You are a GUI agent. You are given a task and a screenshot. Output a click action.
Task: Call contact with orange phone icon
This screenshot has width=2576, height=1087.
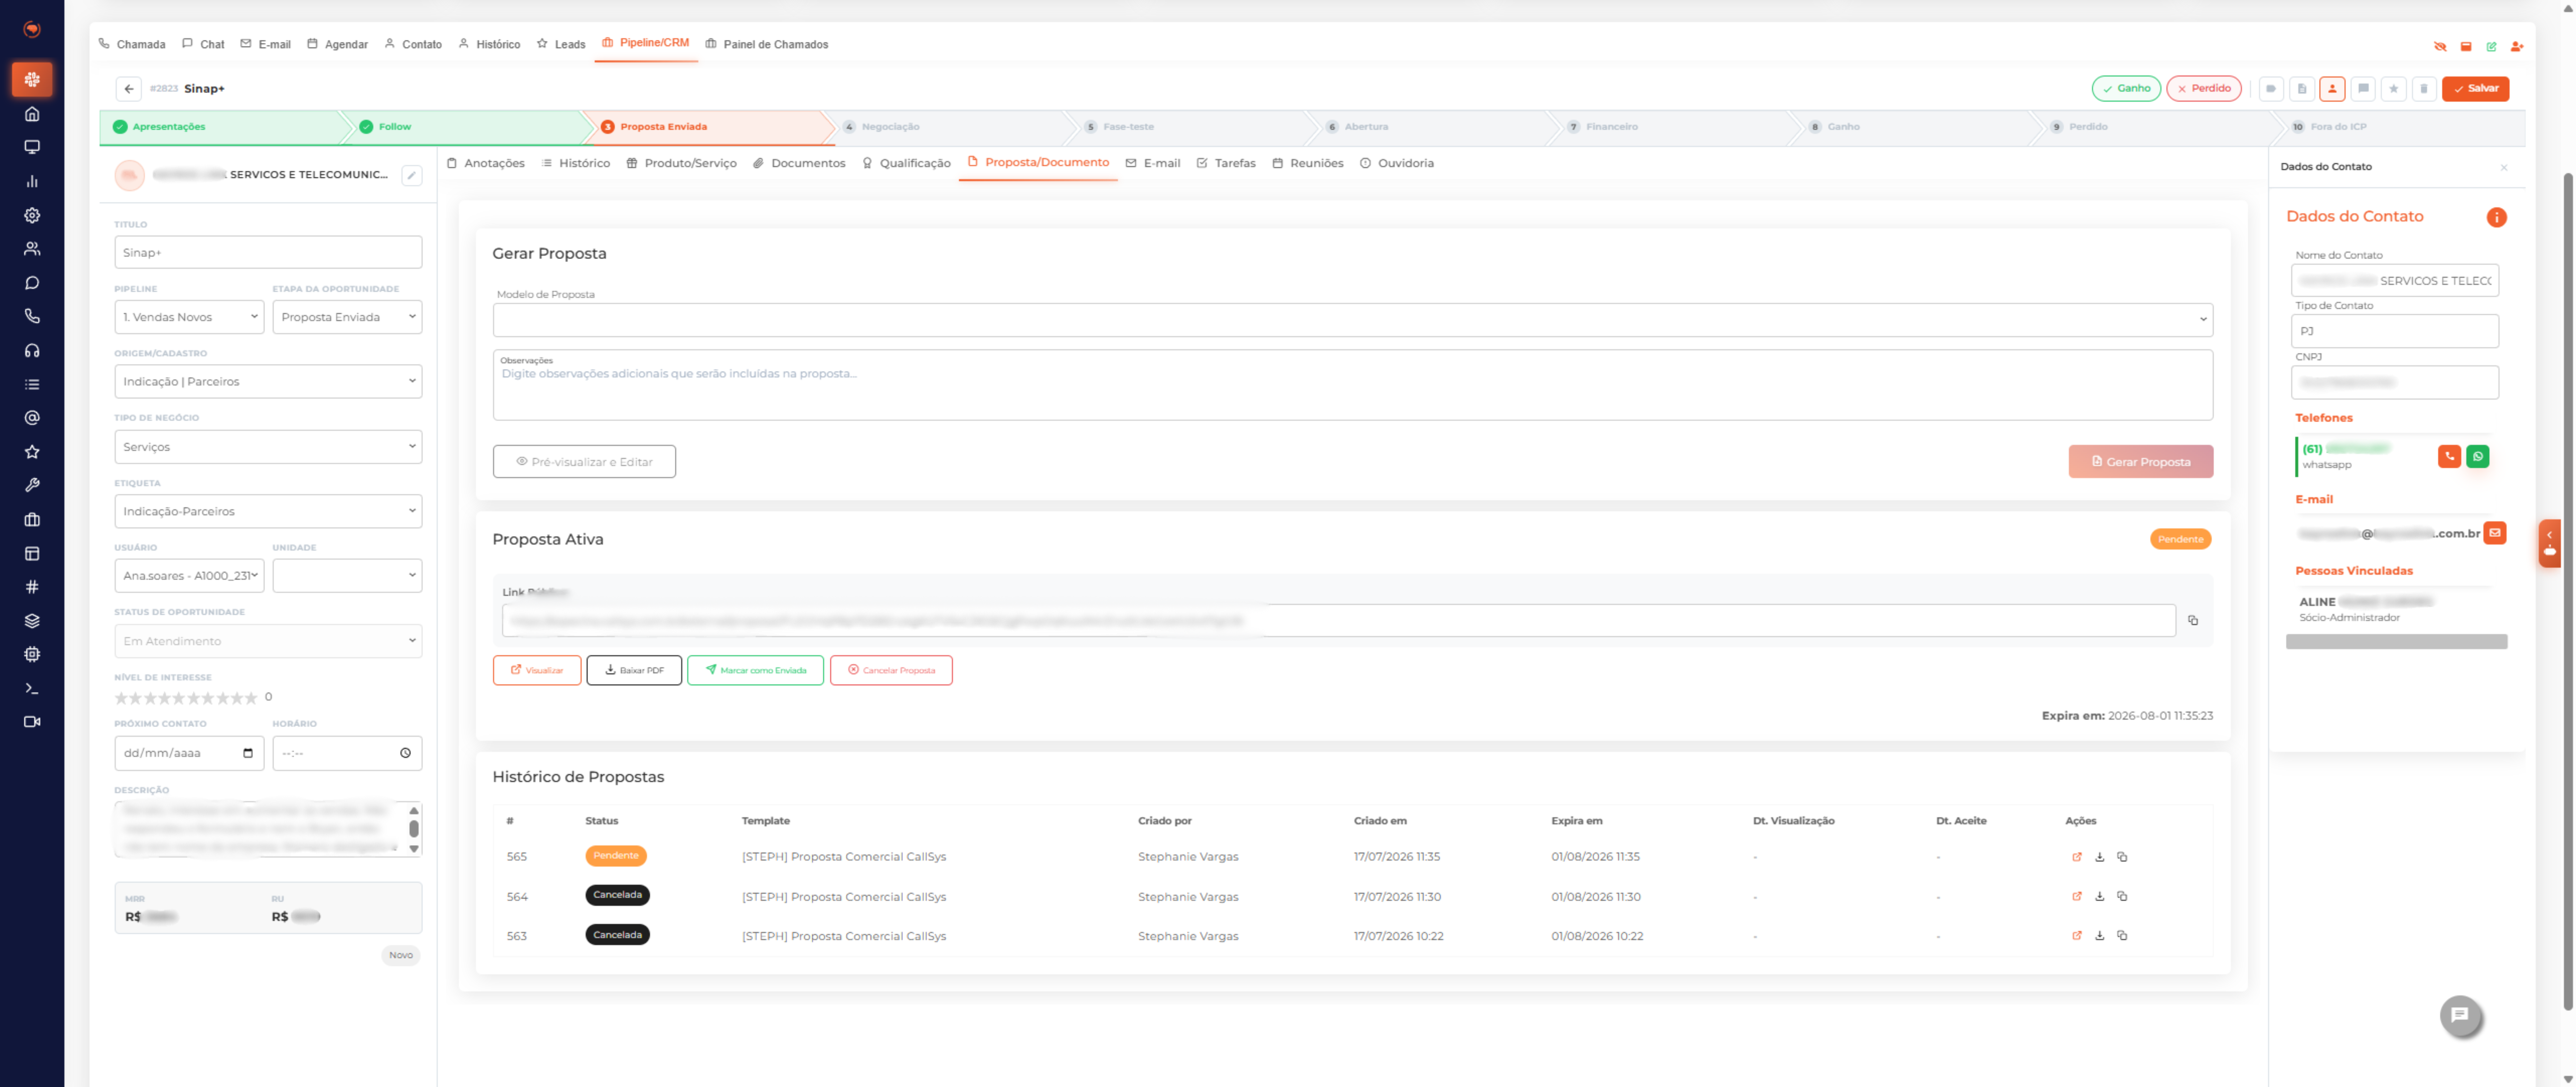point(2449,457)
